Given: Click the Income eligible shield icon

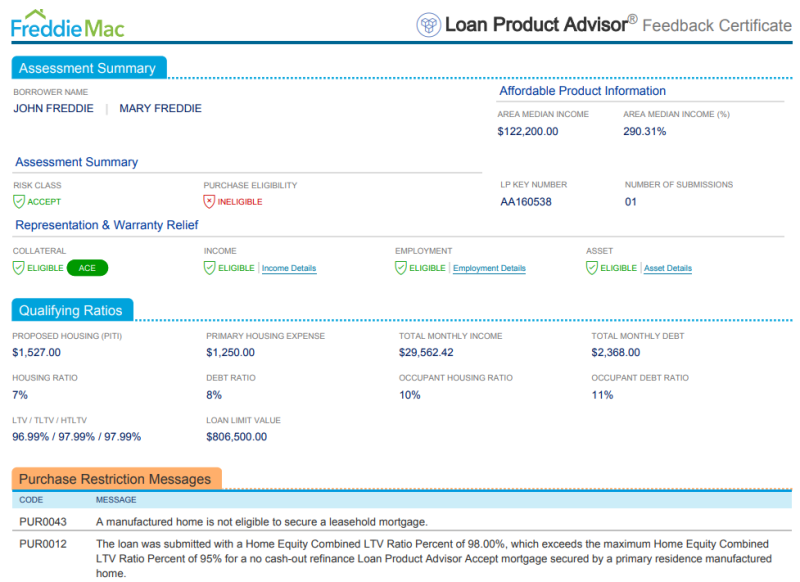Looking at the screenshot, I should pos(209,268).
